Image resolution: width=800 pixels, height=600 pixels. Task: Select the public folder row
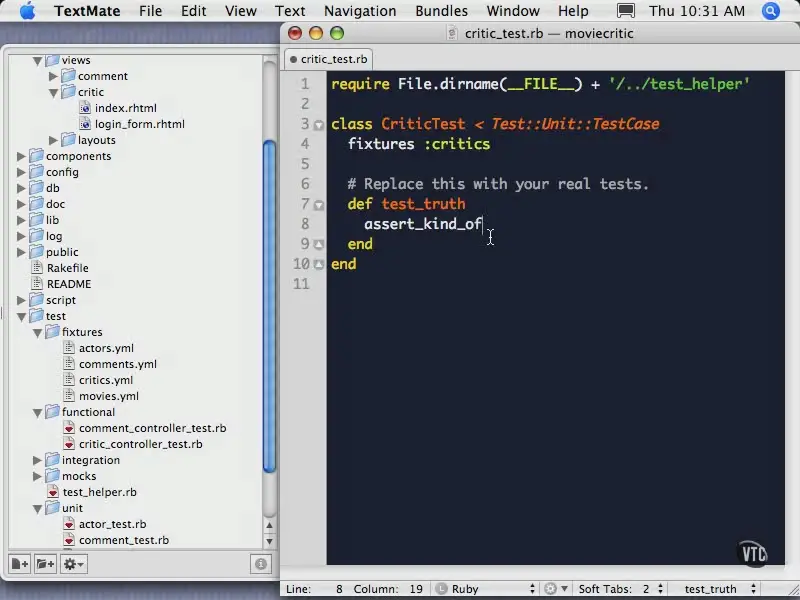[x=135, y=252]
